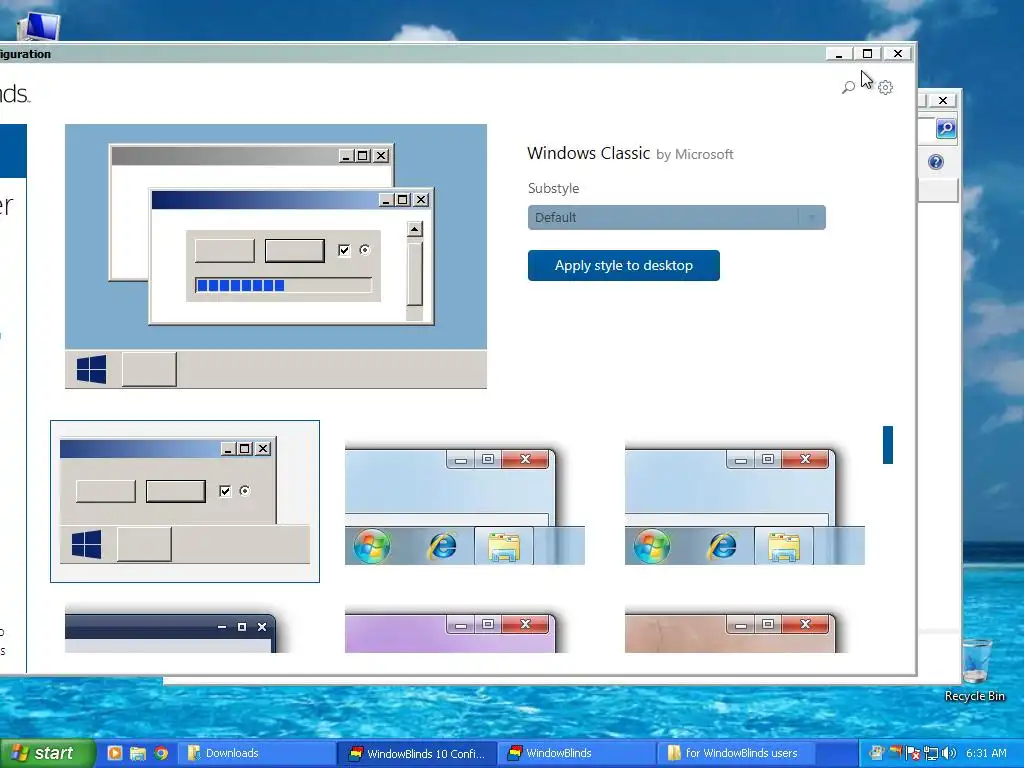
Task: Open the Substyle dropdown showing Default
Action: pyautogui.click(x=677, y=217)
